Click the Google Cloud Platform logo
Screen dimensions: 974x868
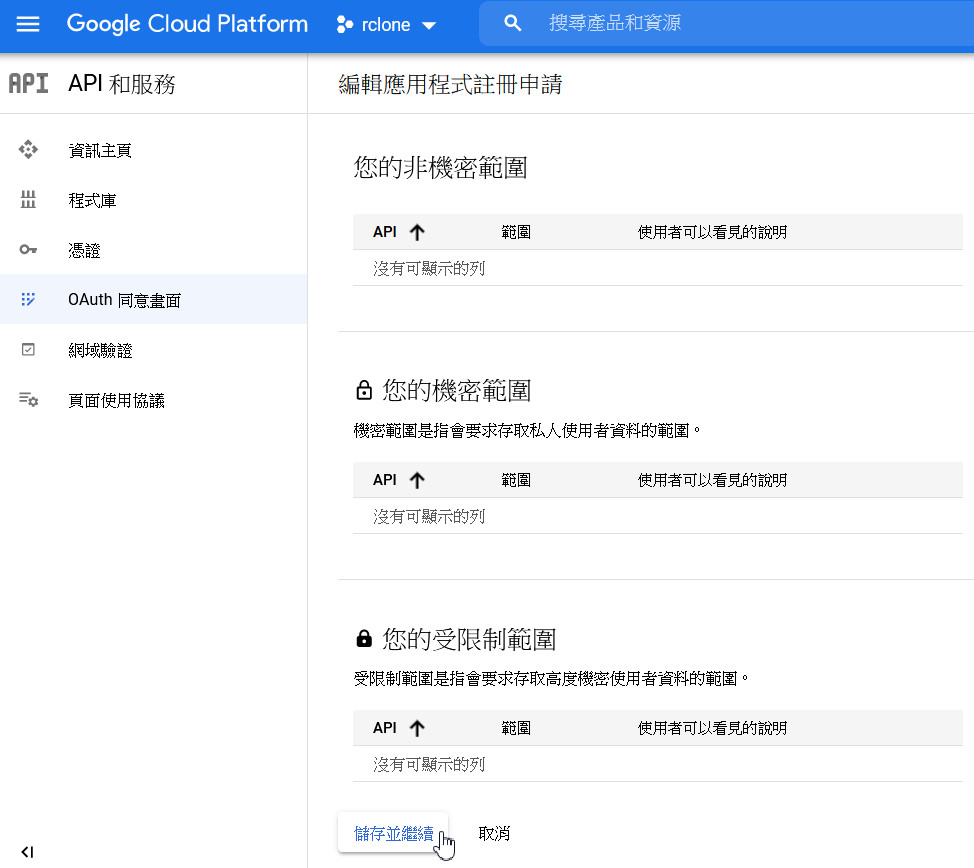point(187,24)
